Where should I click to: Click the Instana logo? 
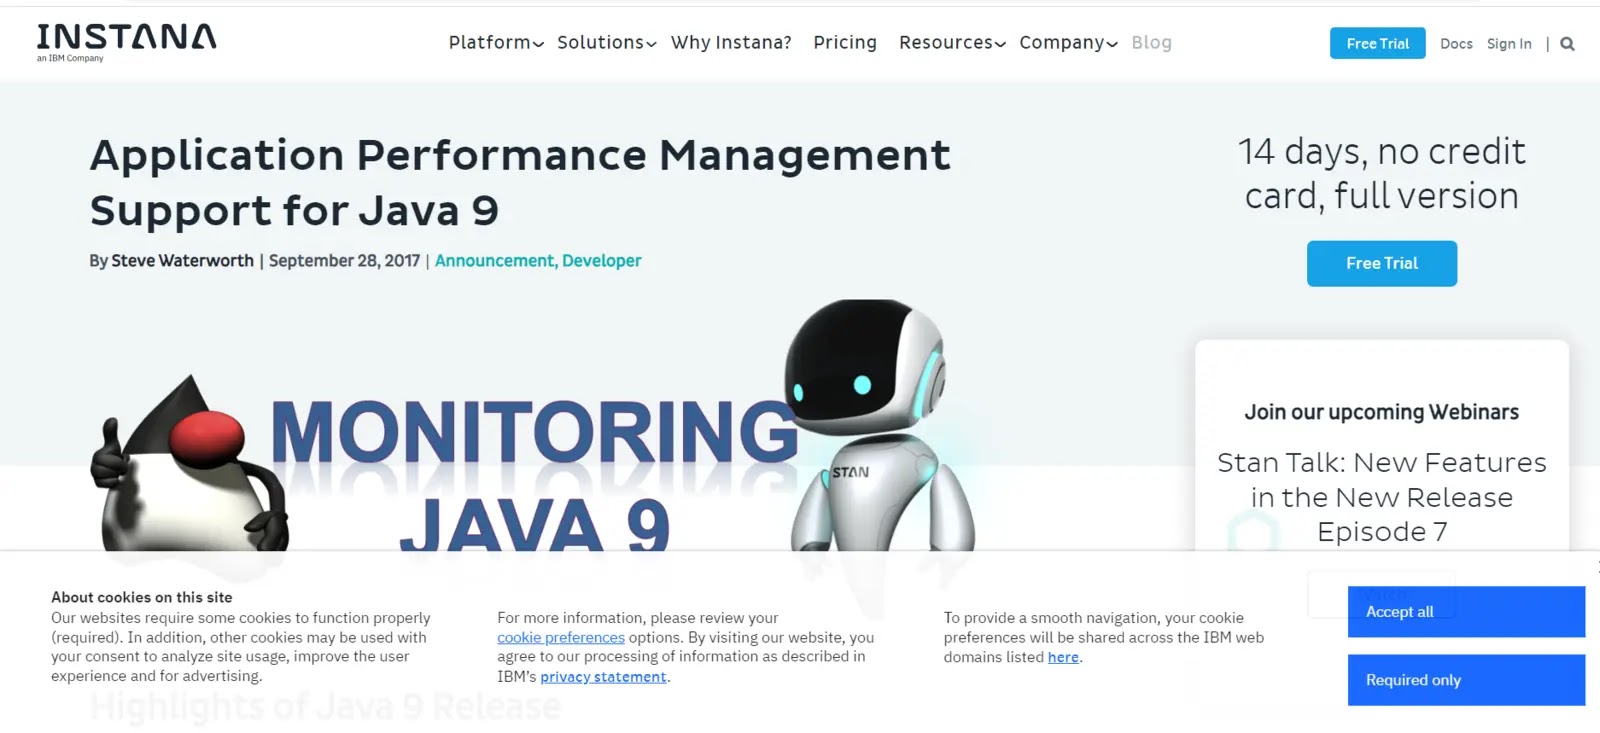126,42
